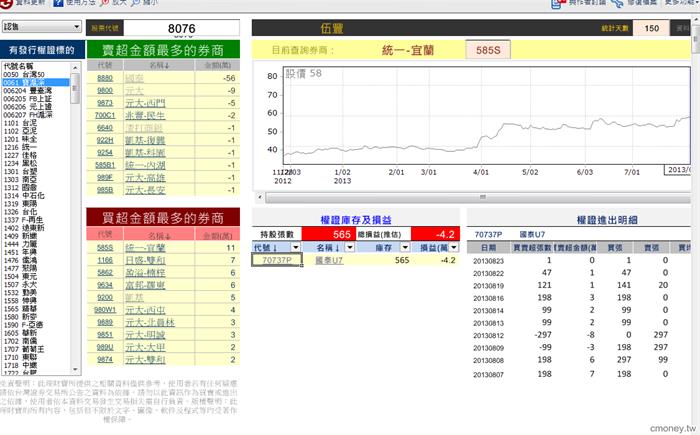This screenshot has height=435, width=700.
Task: Click broker code link 980W1
Action: click(x=105, y=310)
